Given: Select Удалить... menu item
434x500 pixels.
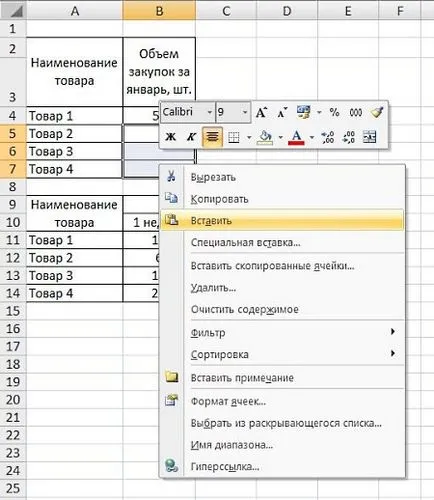Looking at the screenshot, I should [x=282, y=288].
